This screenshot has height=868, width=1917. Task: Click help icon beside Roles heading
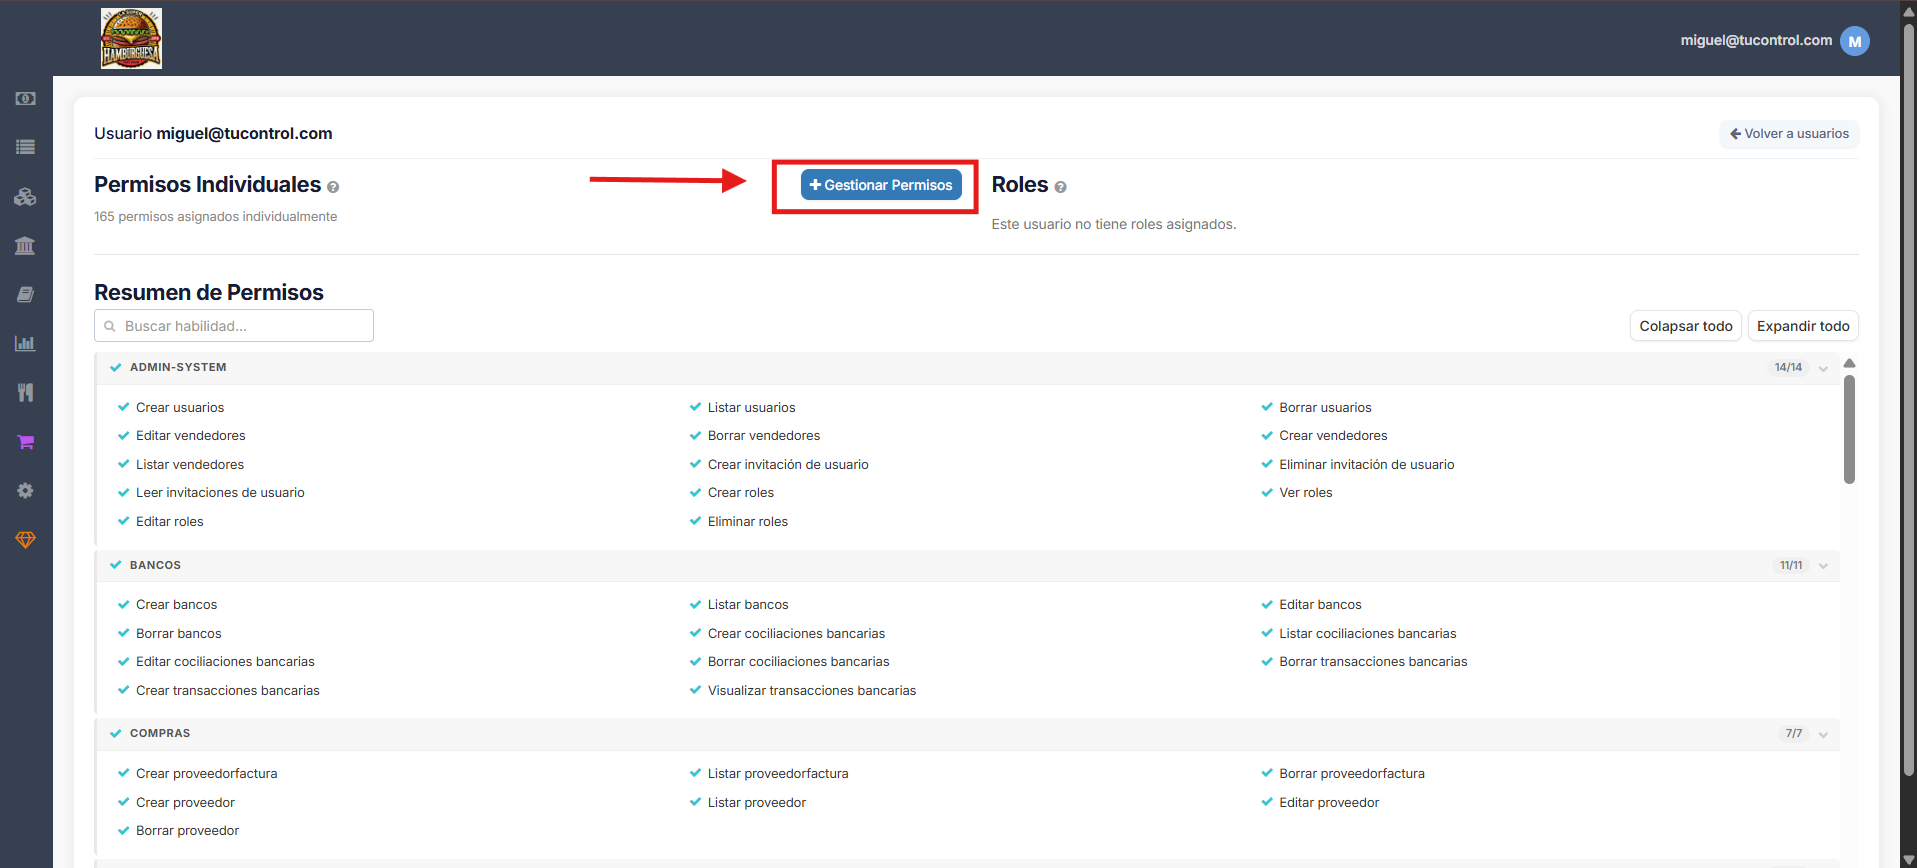click(1060, 187)
